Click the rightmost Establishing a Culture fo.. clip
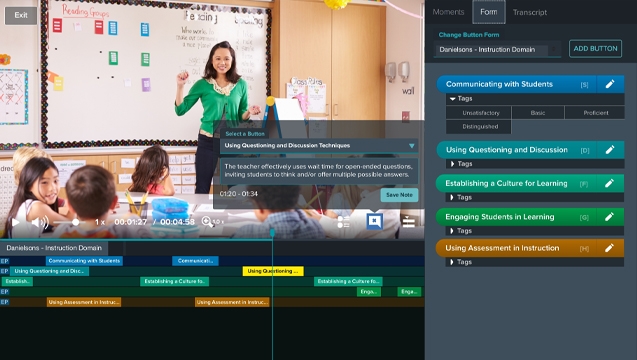 348,281
